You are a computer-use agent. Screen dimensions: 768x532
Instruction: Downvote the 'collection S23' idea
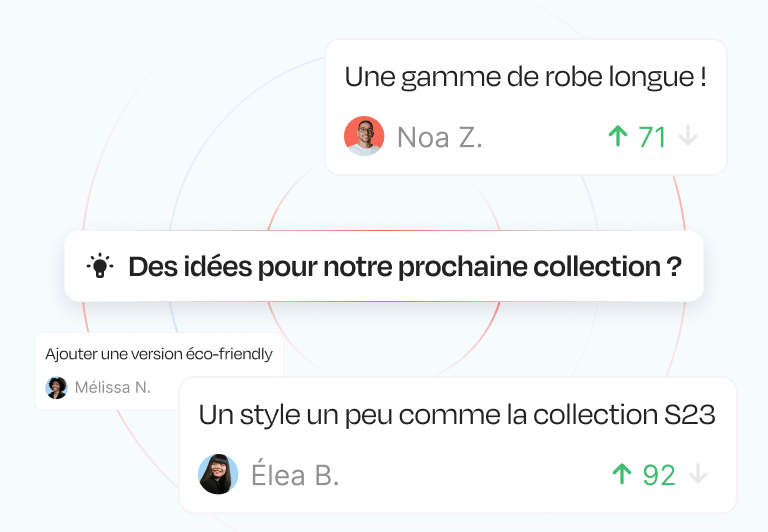pos(698,474)
